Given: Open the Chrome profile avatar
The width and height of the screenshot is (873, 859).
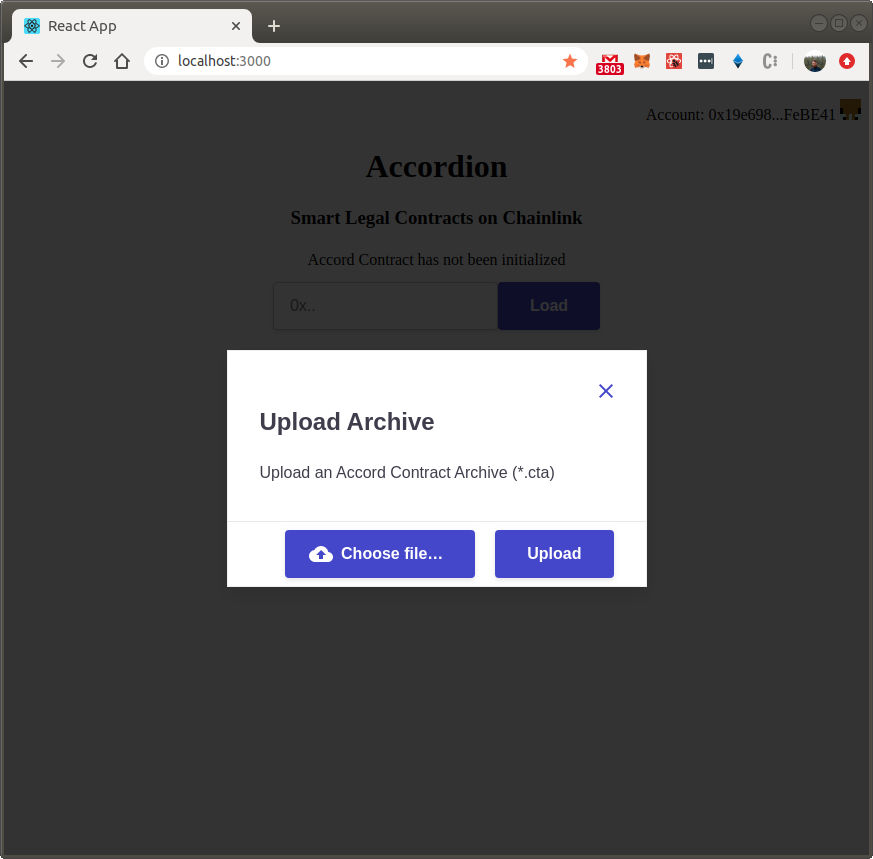Looking at the screenshot, I should [x=815, y=61].
